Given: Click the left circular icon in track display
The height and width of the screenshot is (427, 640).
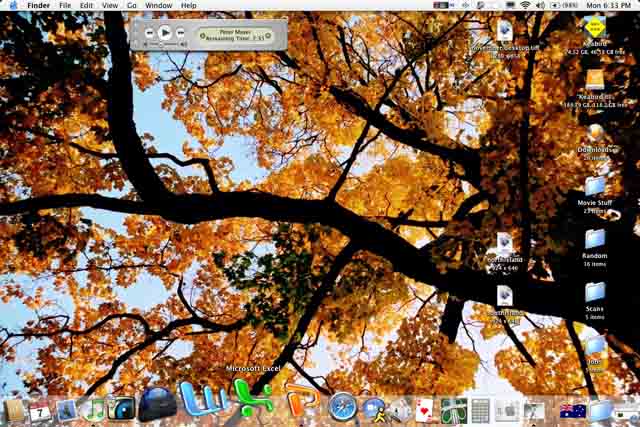Looking at the screenshot, I should pos(202,36).
